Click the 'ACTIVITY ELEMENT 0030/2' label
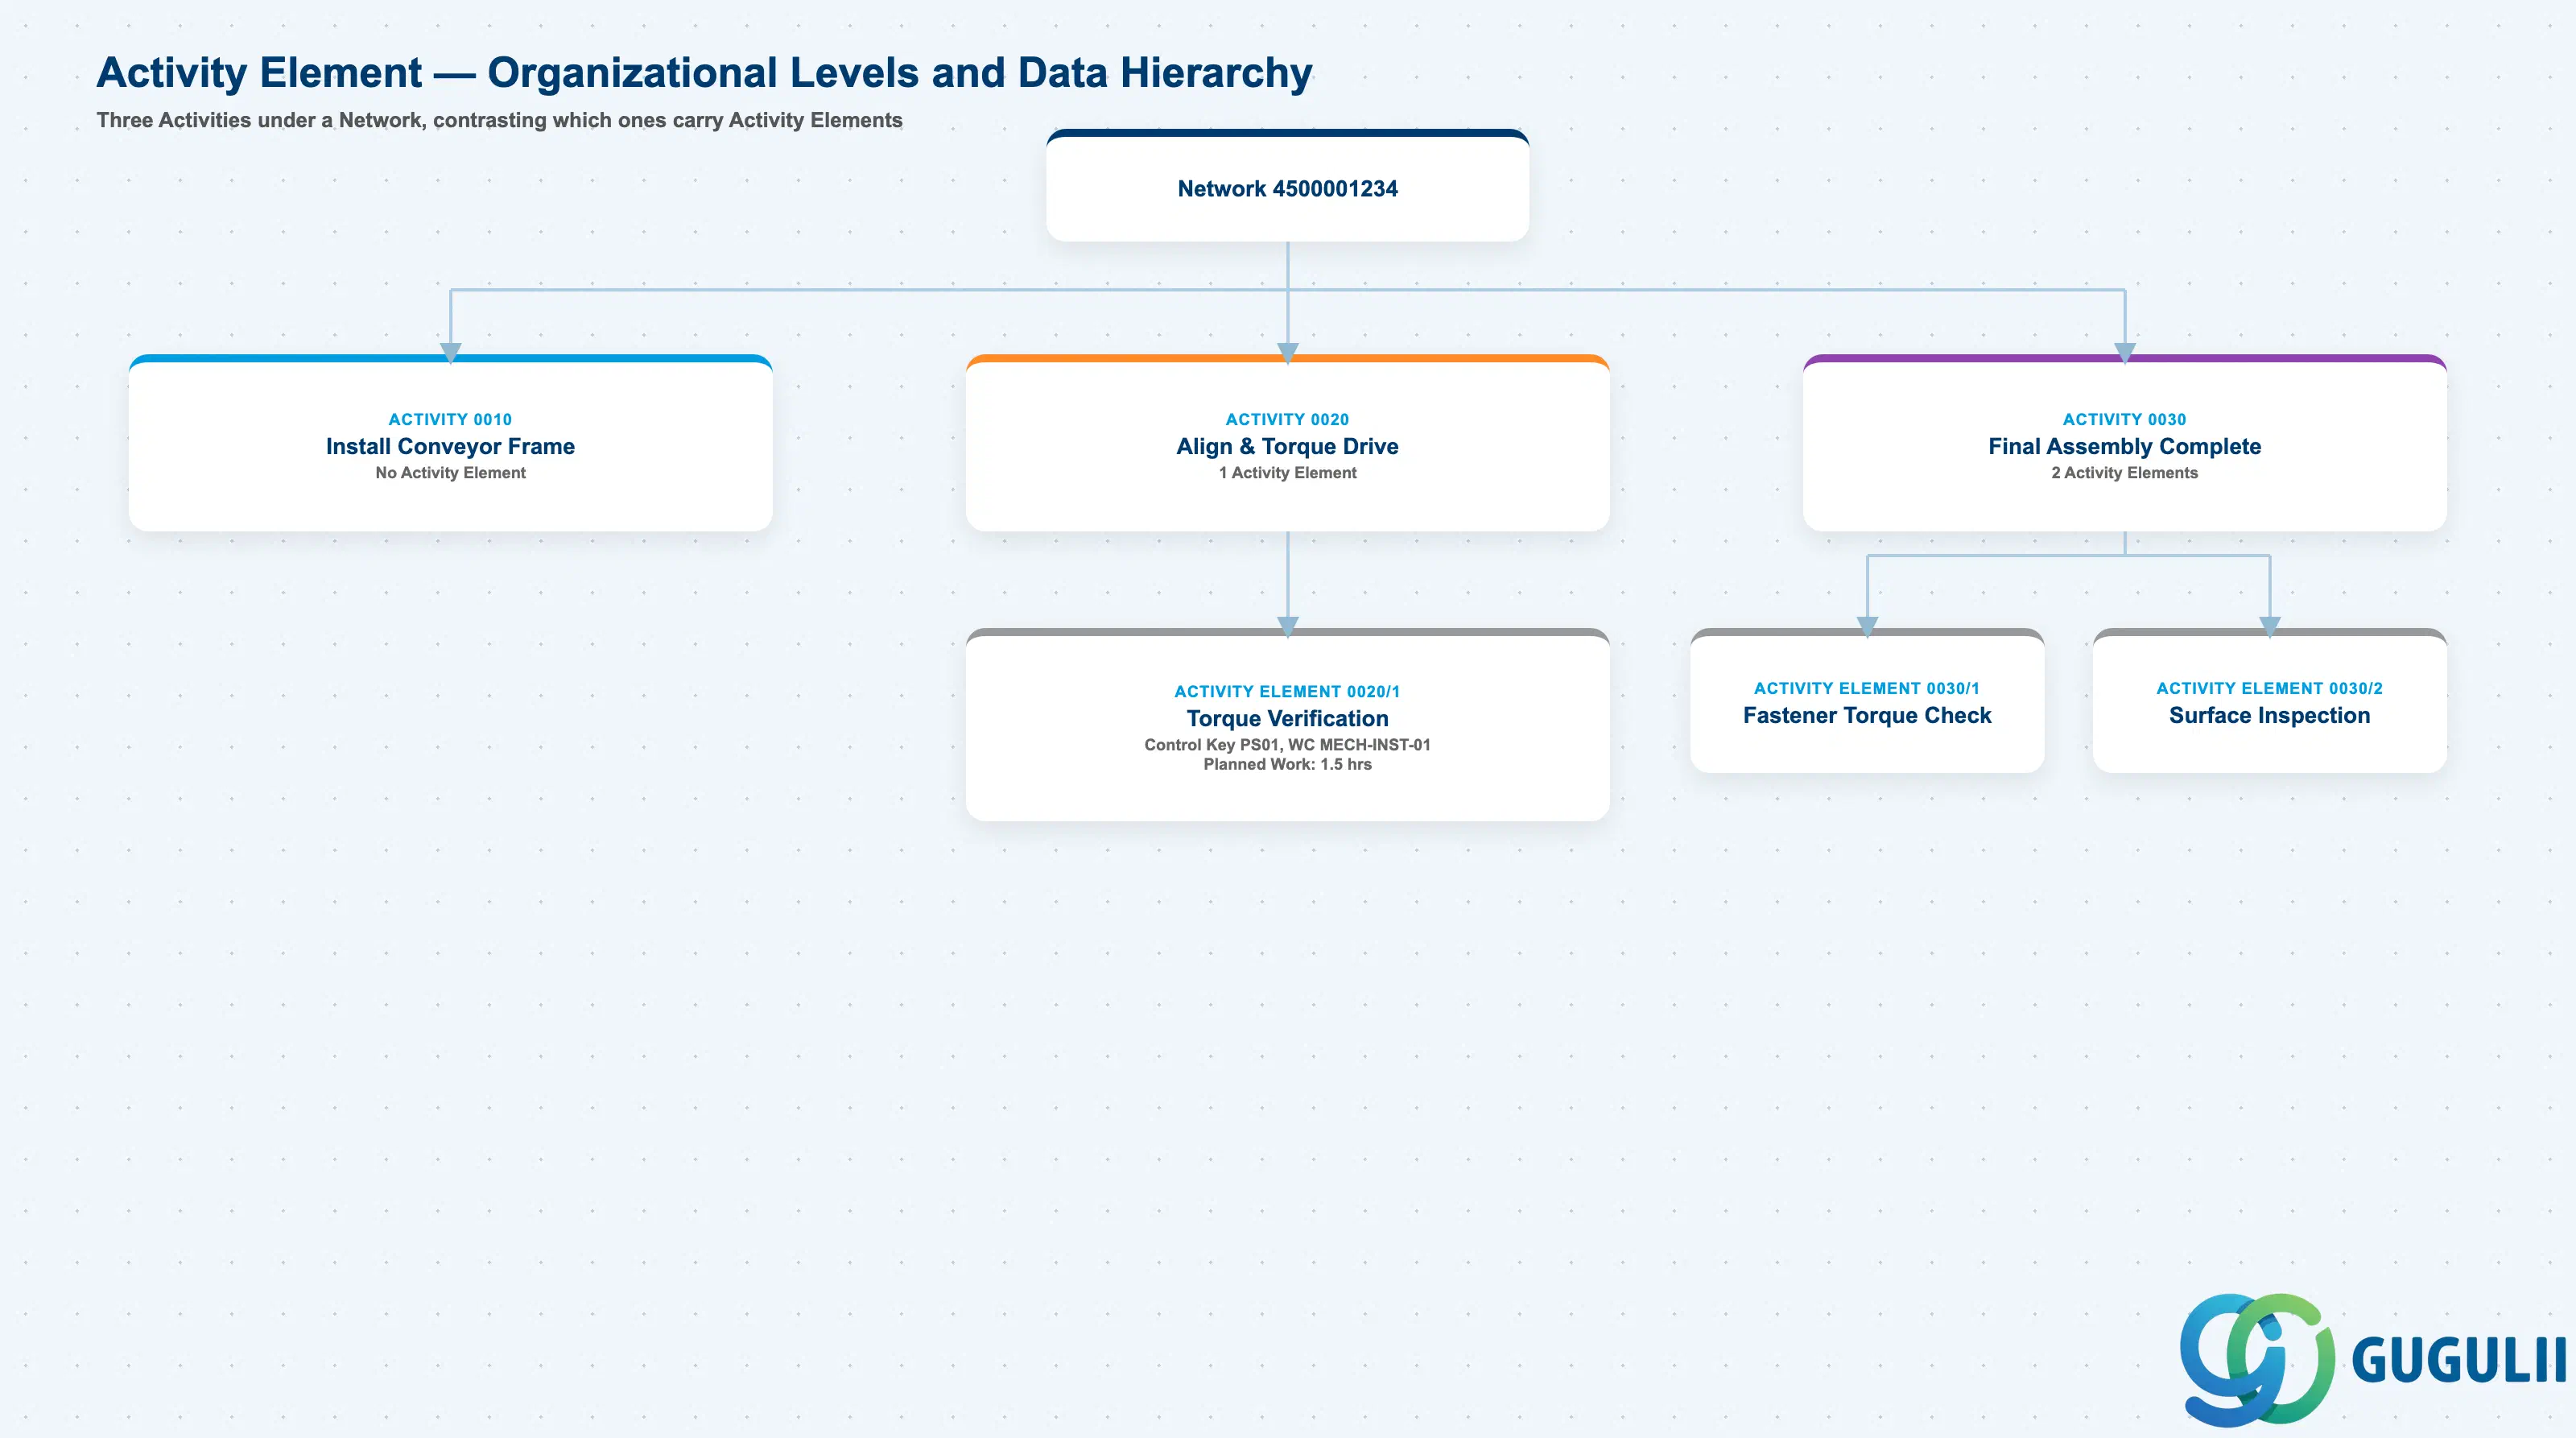This screenshot has height=1438, width=2576. [x=2269, y=688]
